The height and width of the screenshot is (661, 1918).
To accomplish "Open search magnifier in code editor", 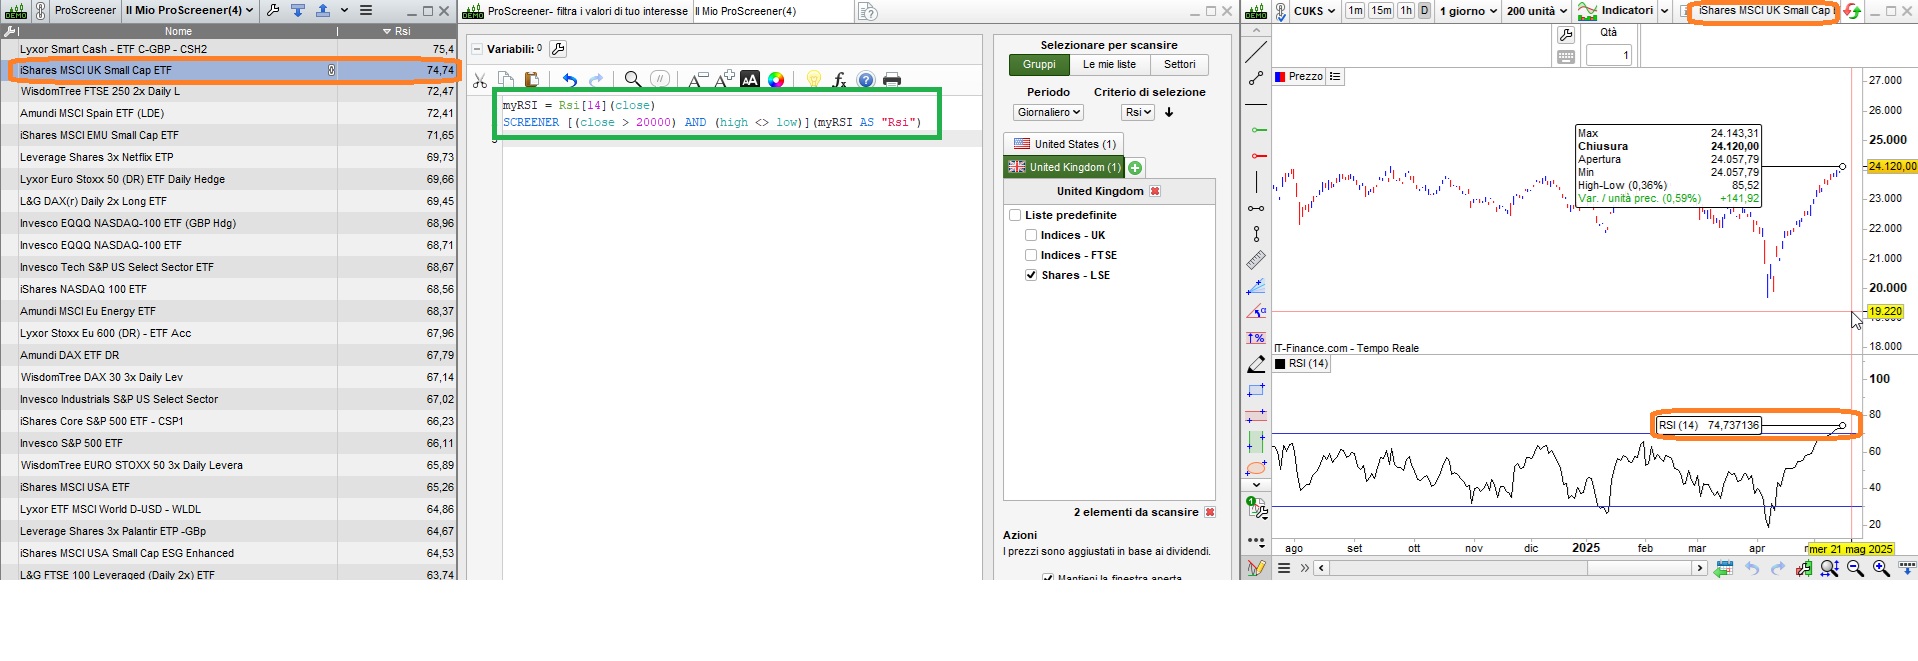I will [632, 80].
